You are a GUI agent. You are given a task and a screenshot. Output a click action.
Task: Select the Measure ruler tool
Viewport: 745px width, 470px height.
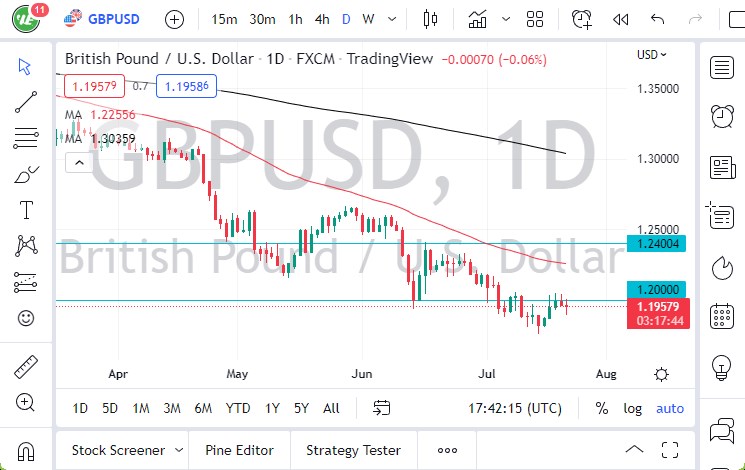(x=26, y=366)
